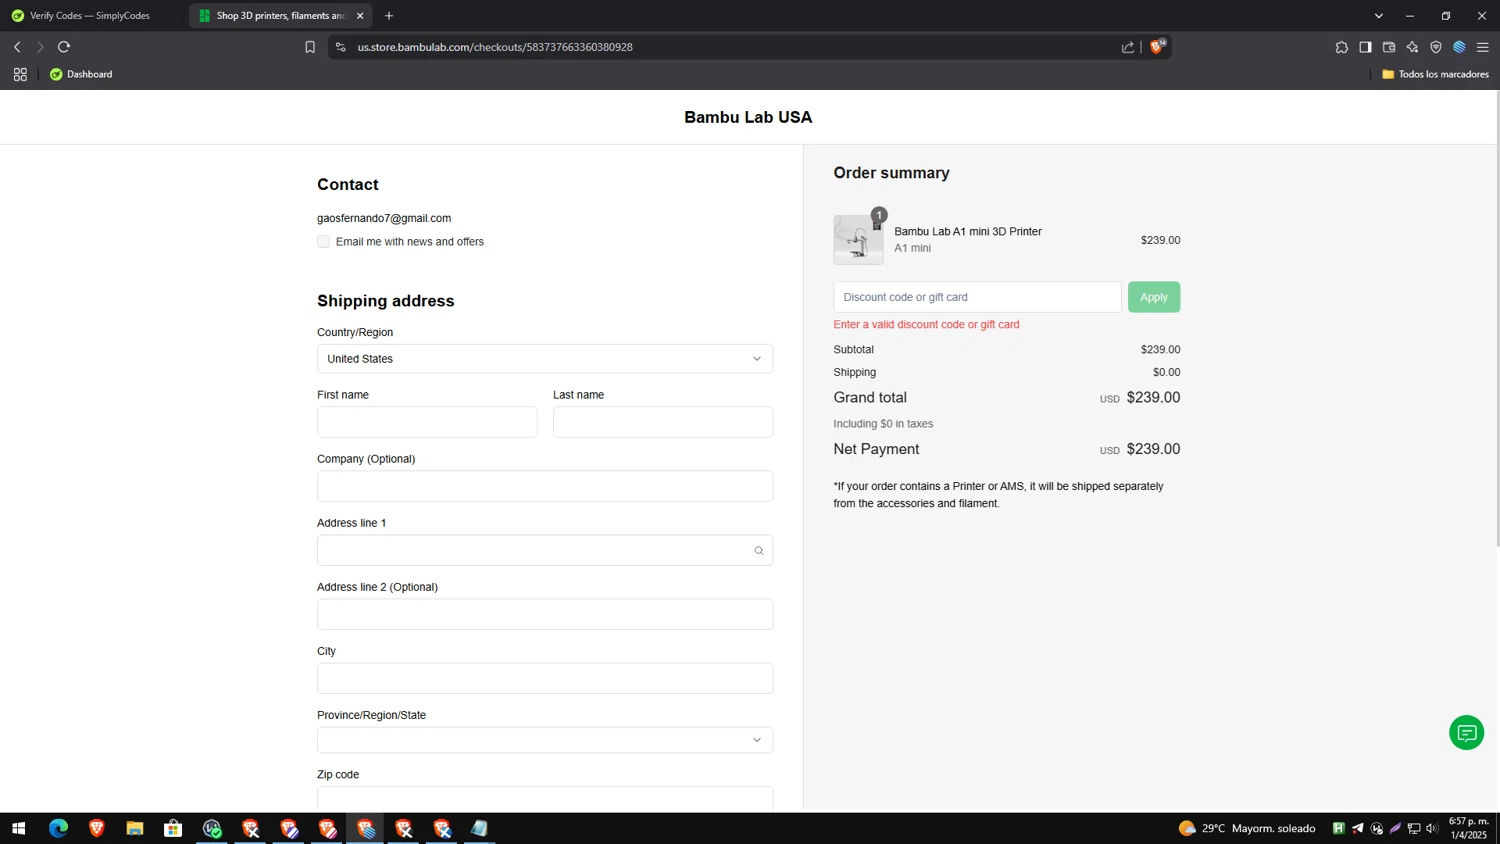1500x844 pixels.
Task: Open the Telegram icon in system tray
Action: [1357, 828]
